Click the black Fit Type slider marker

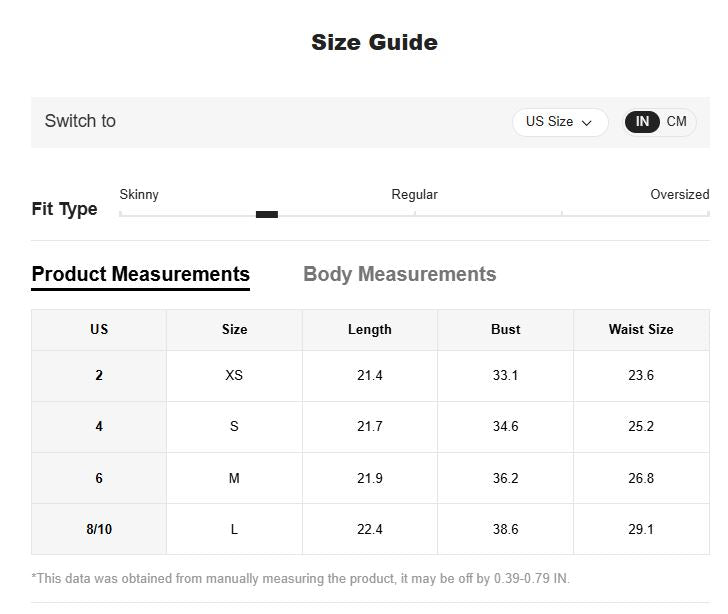pos(267,214)
